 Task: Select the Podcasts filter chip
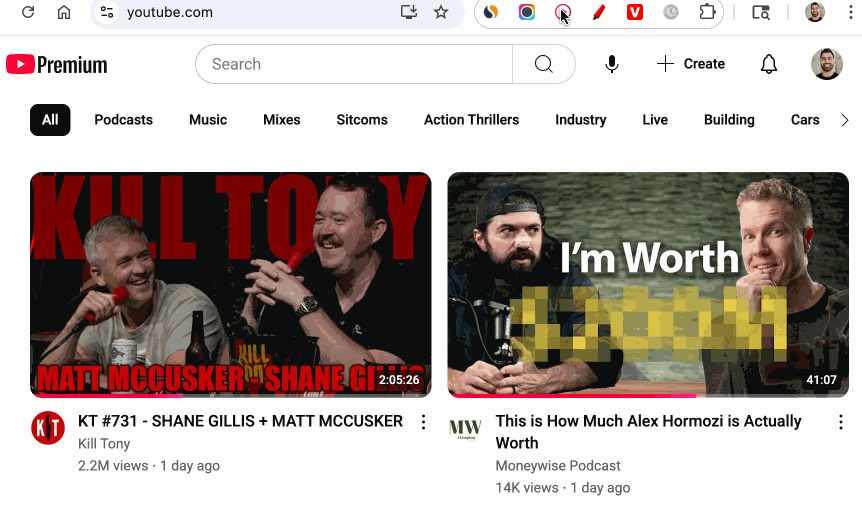(124, 120)
